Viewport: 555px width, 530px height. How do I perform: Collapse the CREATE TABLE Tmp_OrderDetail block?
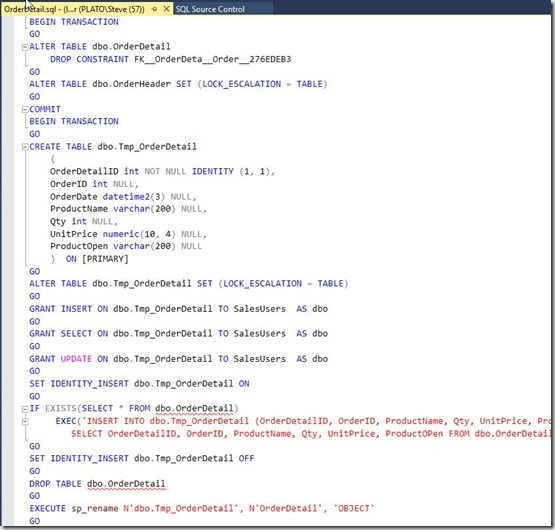(25, 147)
